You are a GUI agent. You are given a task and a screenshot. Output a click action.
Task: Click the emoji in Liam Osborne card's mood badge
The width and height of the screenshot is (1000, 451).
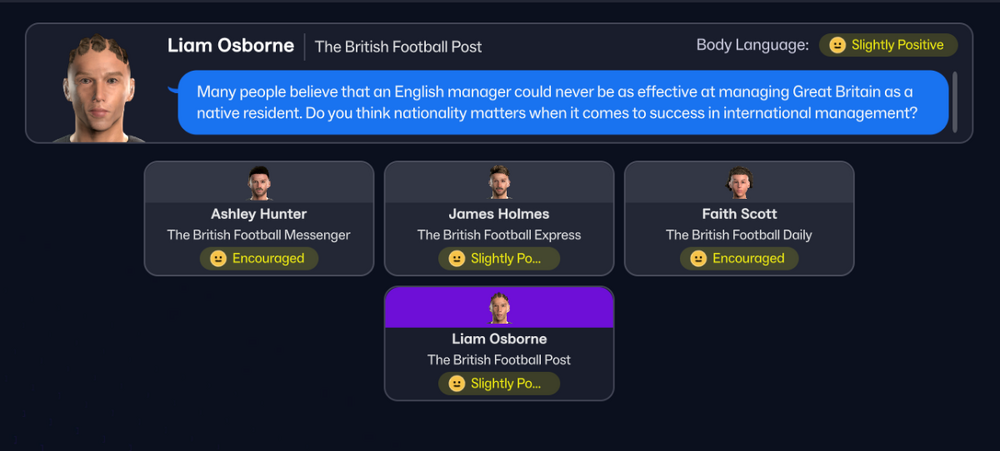457,383
